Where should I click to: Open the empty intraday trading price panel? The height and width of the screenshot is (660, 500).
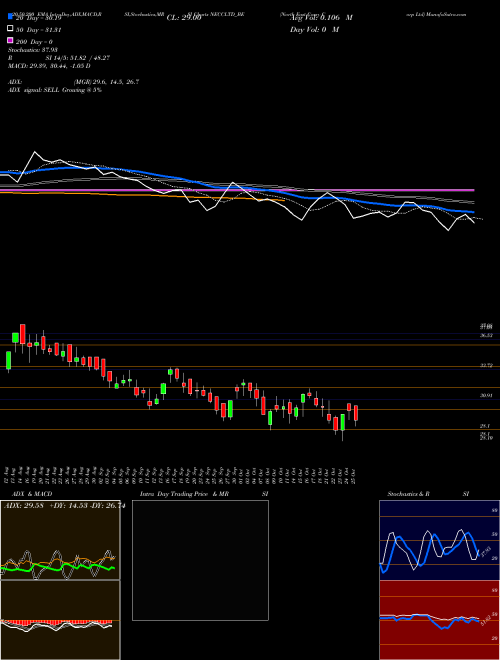[200, 560]
